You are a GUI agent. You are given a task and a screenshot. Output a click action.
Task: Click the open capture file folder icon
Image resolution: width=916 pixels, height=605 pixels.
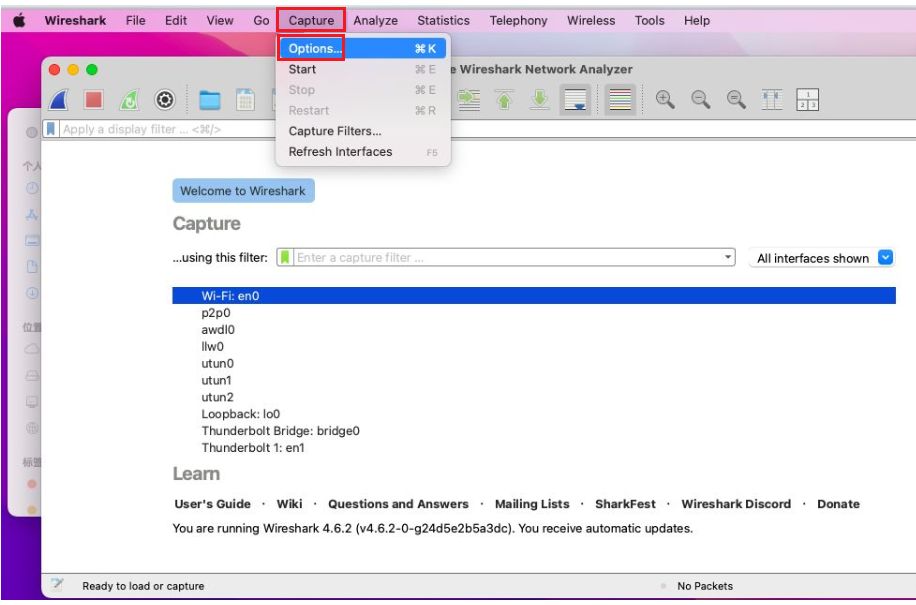[x=209, y=99]
